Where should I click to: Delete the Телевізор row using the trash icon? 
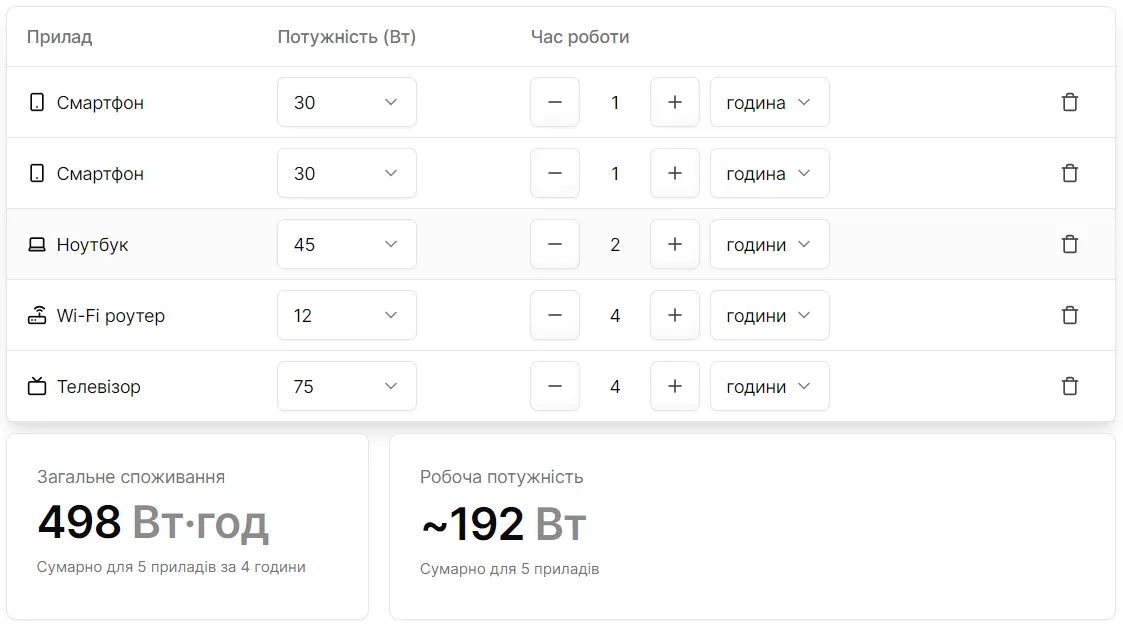click(1070, 386)
